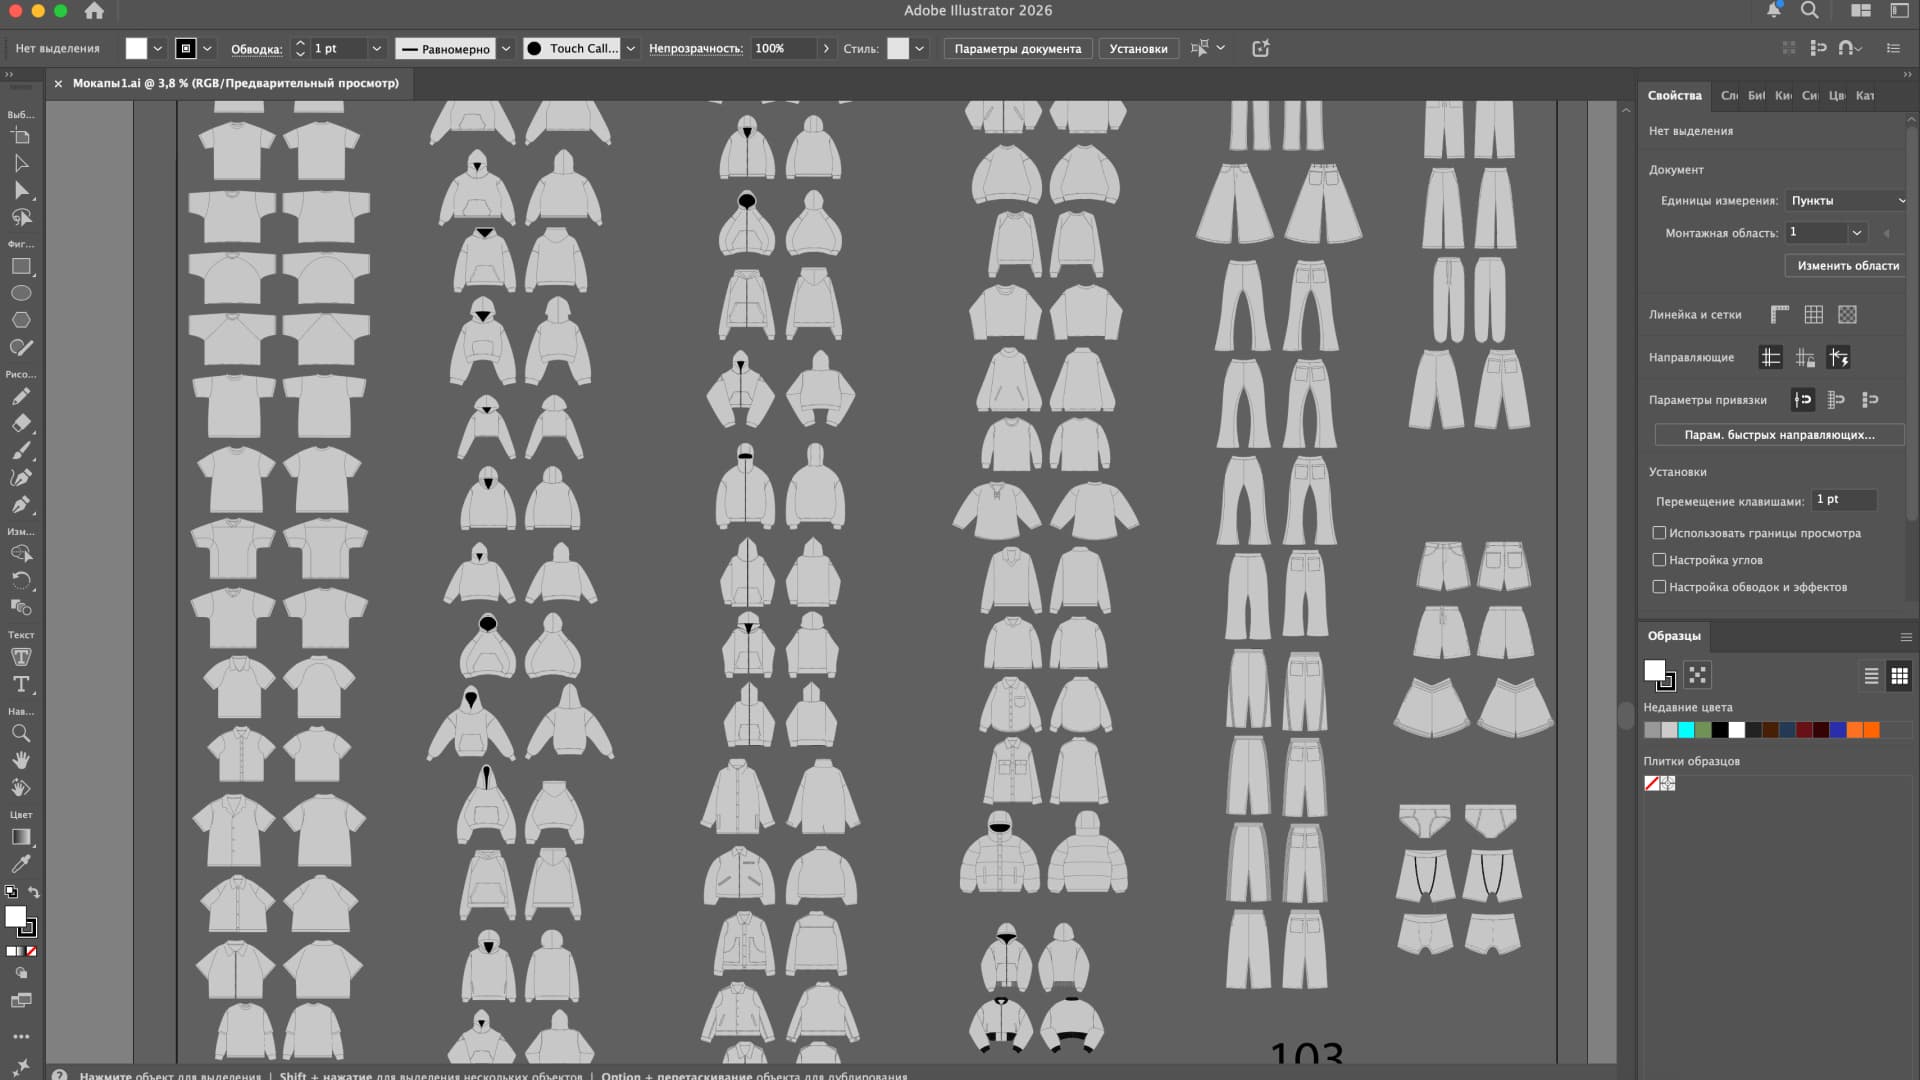Select the Ellipse tool
The width and height of the screenshot is (1920, 1080).
coord(21,294)
